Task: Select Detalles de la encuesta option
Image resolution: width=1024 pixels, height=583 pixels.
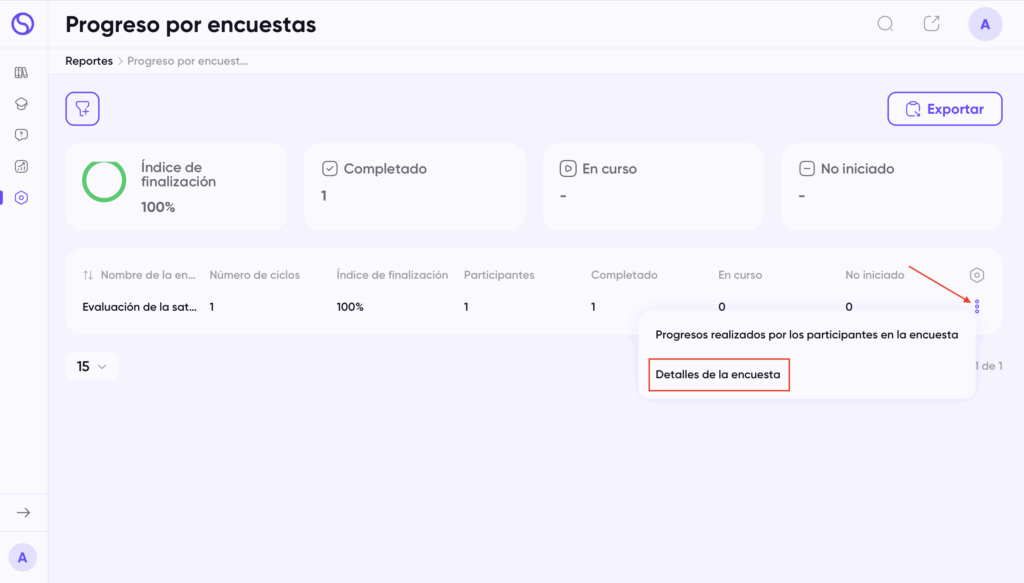Action: pos(718,375)
